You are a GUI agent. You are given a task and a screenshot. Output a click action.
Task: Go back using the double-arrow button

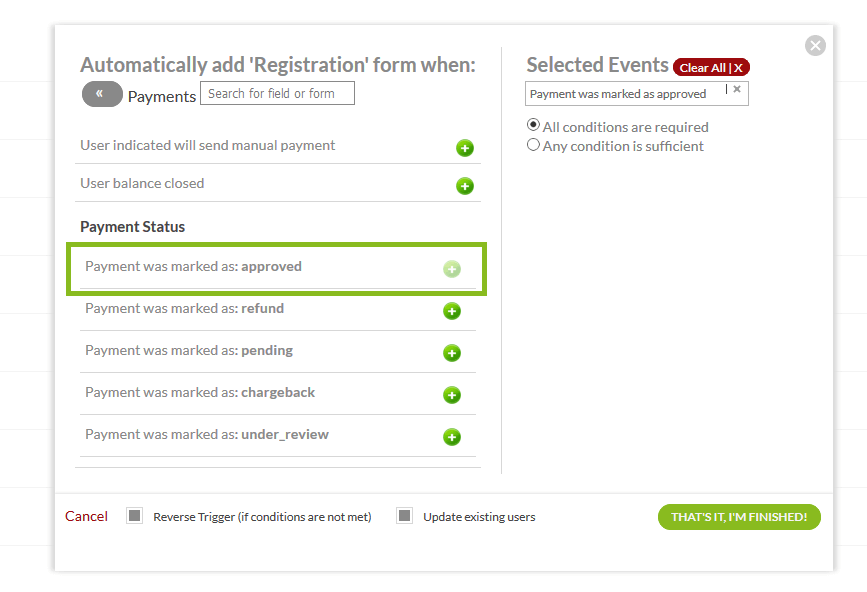(101, 94)
